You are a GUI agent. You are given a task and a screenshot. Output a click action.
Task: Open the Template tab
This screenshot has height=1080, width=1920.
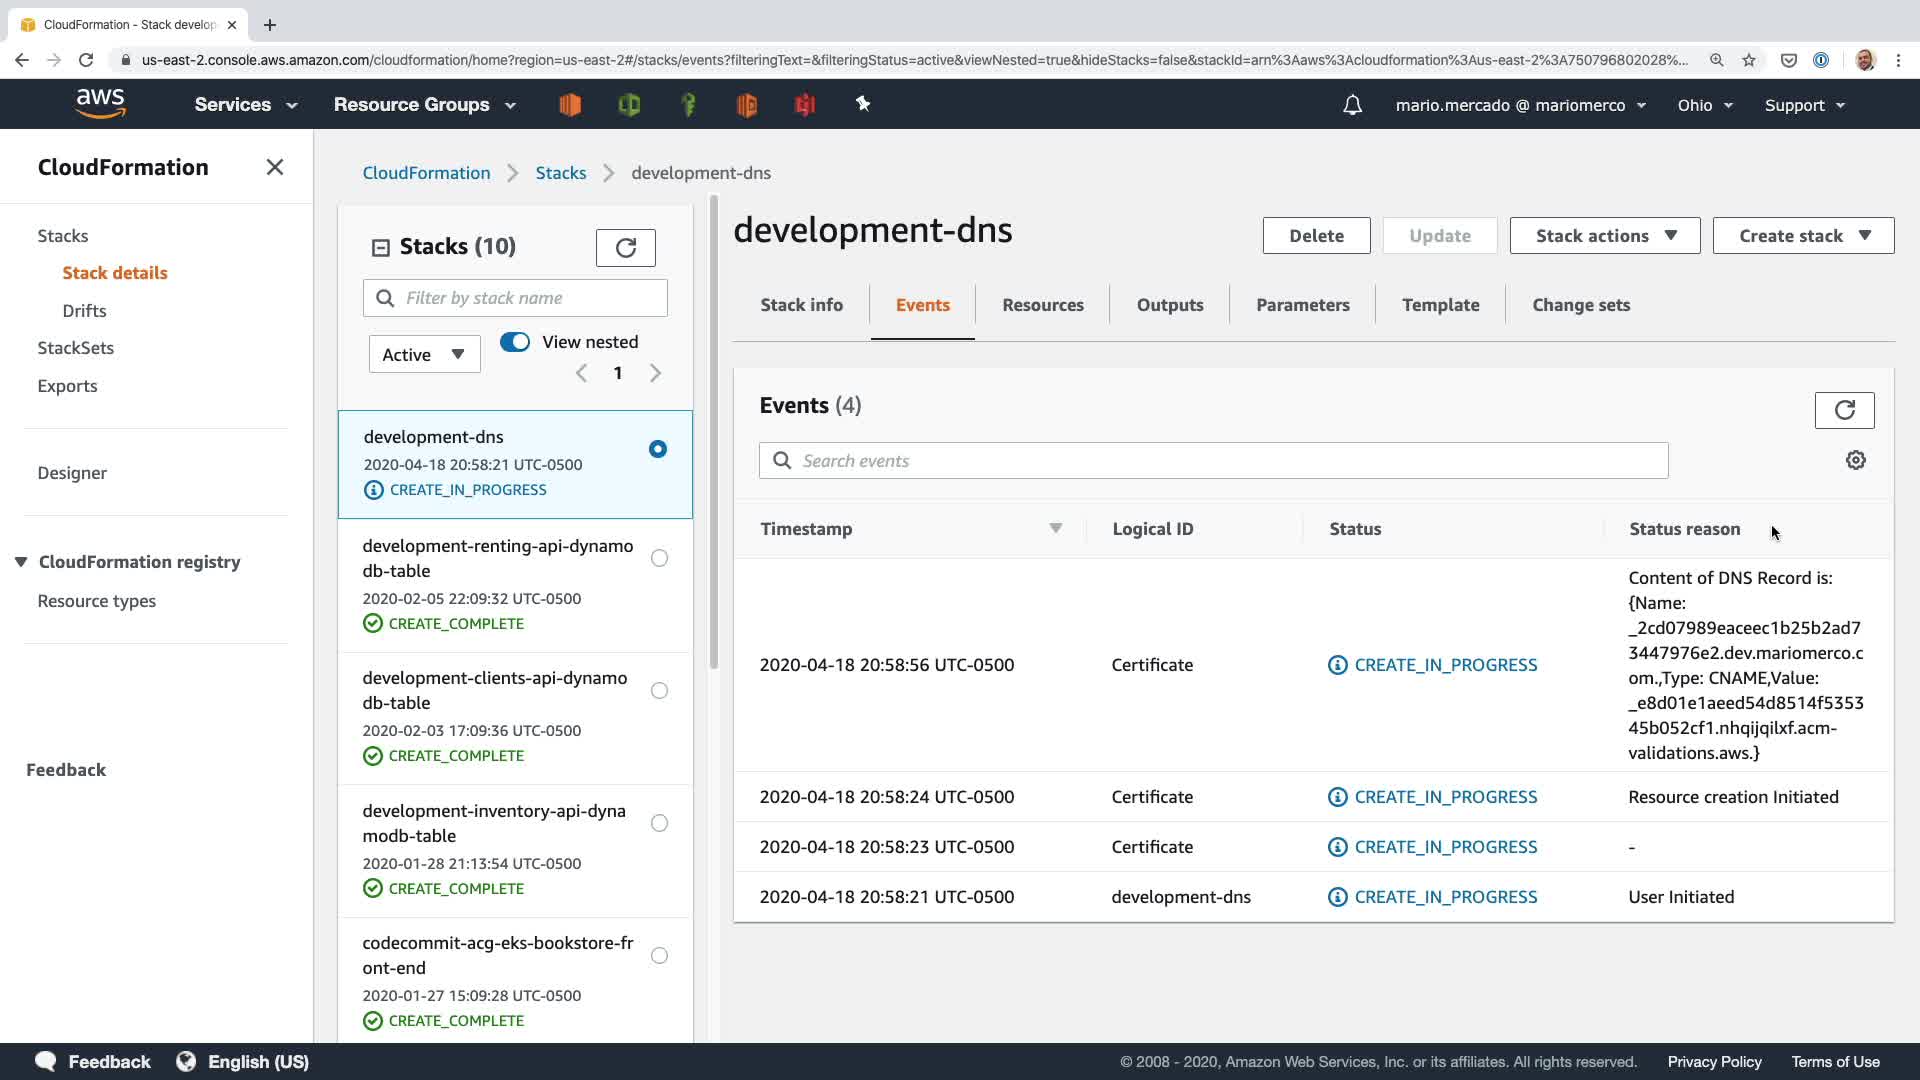click(x=1440, y=305)
